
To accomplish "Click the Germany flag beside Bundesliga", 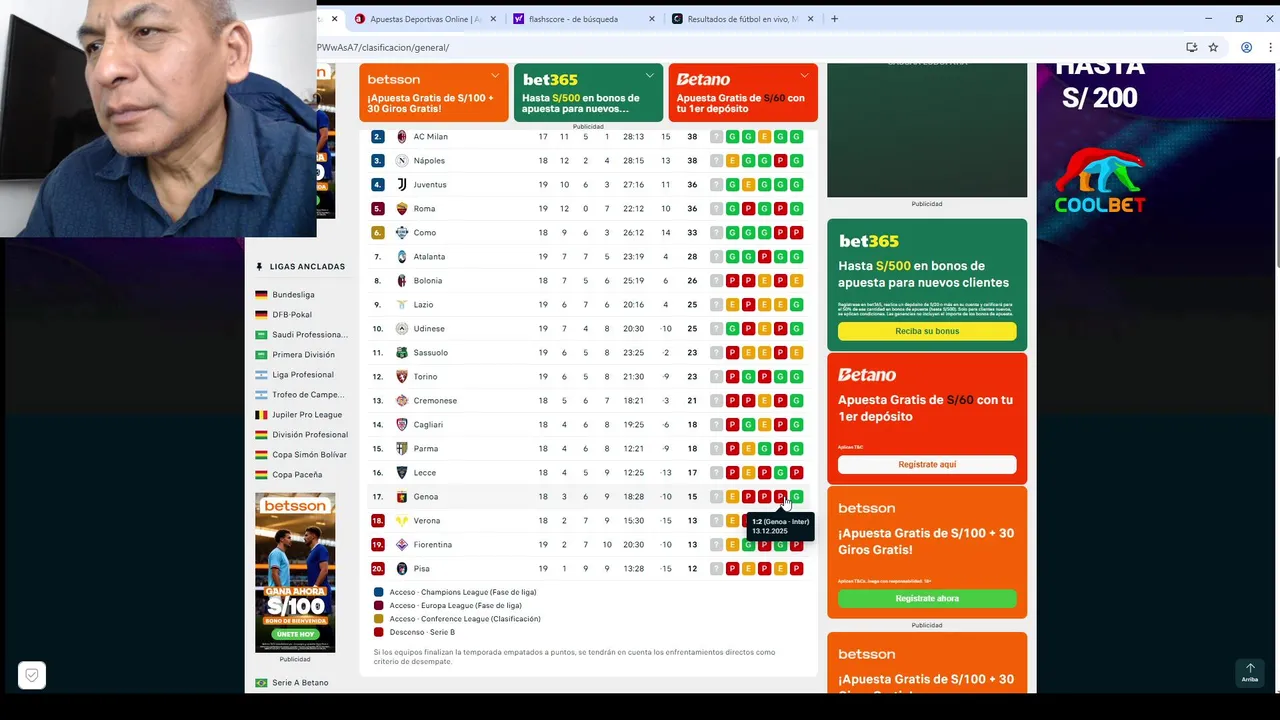I will [261, 295].
